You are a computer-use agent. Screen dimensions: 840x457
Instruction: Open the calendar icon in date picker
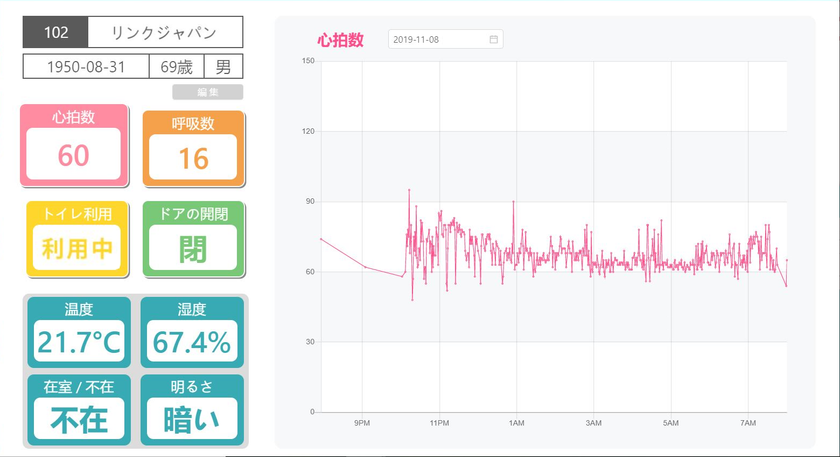pos(493,39)
